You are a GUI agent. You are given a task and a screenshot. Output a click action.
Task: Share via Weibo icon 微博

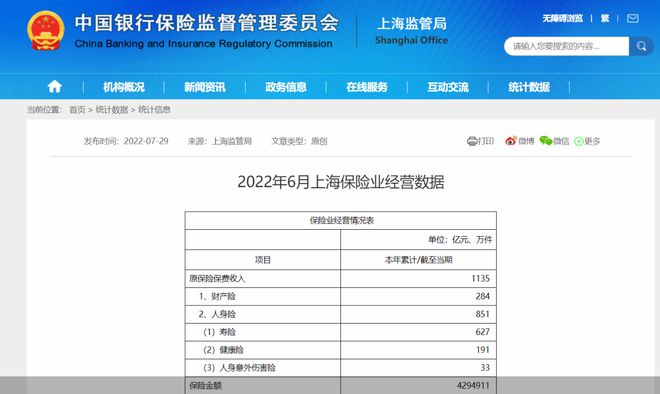point(519,141)
